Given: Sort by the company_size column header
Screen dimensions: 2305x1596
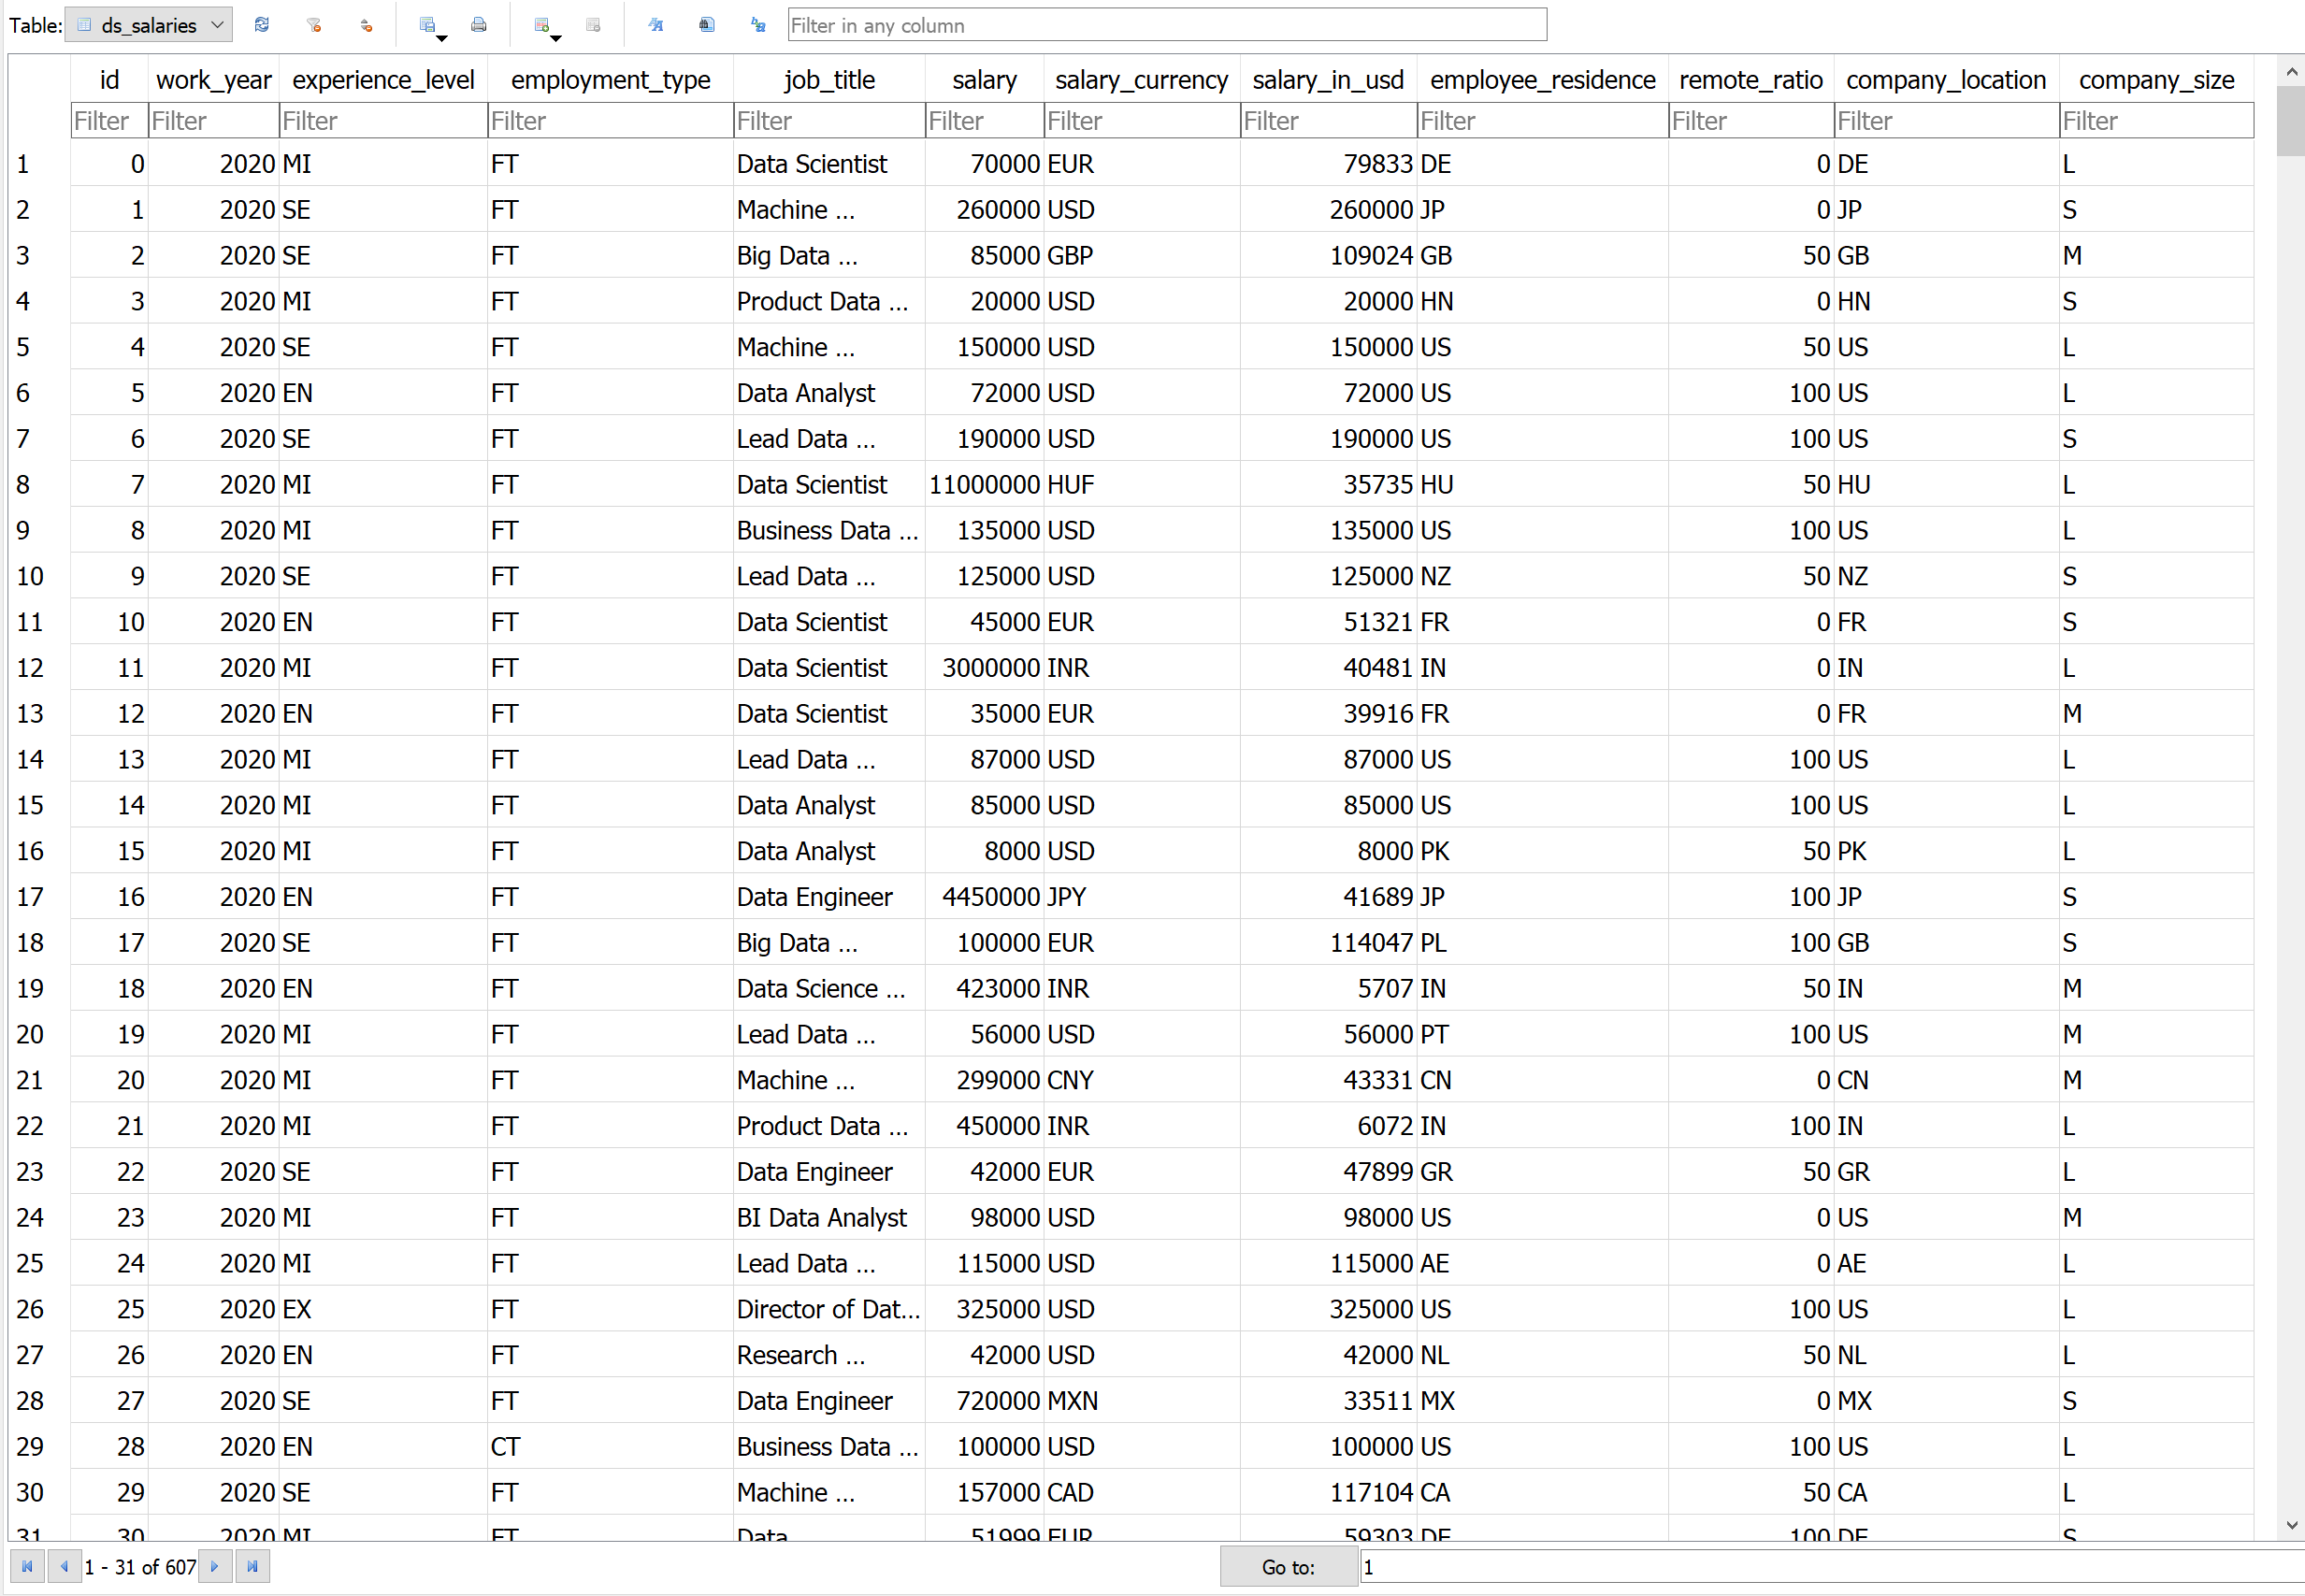Looking at the screenshot, I should pyautogui.click(x=2157, y=80).
